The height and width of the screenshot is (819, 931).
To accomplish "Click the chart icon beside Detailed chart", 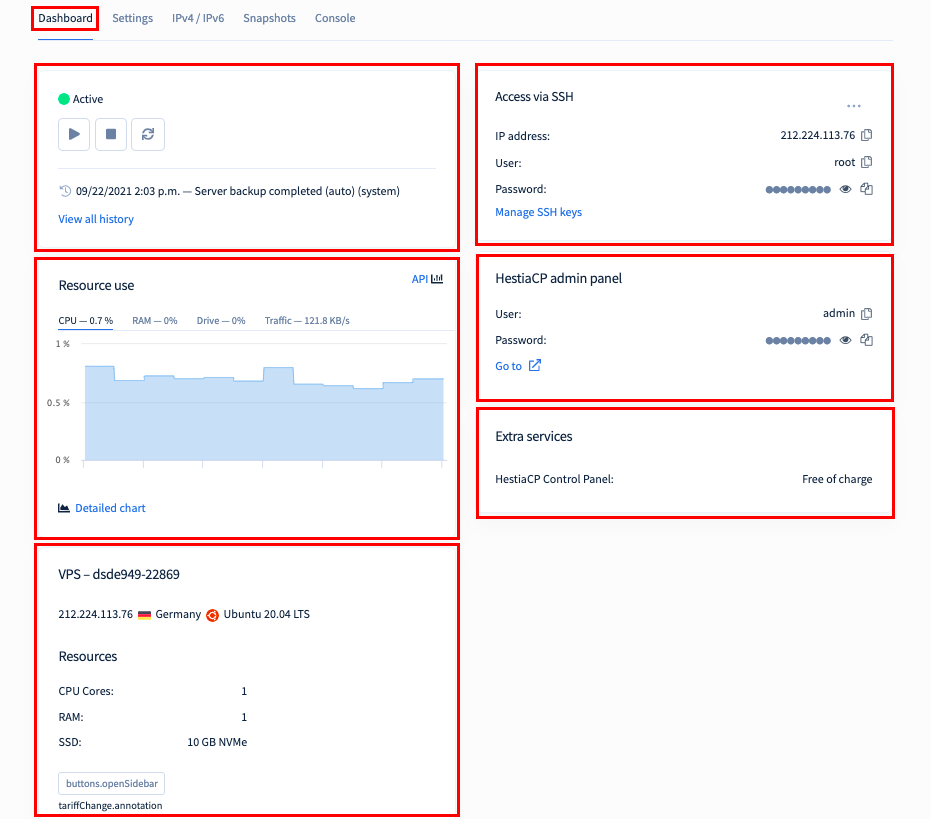I will click(x=64, y=508).
